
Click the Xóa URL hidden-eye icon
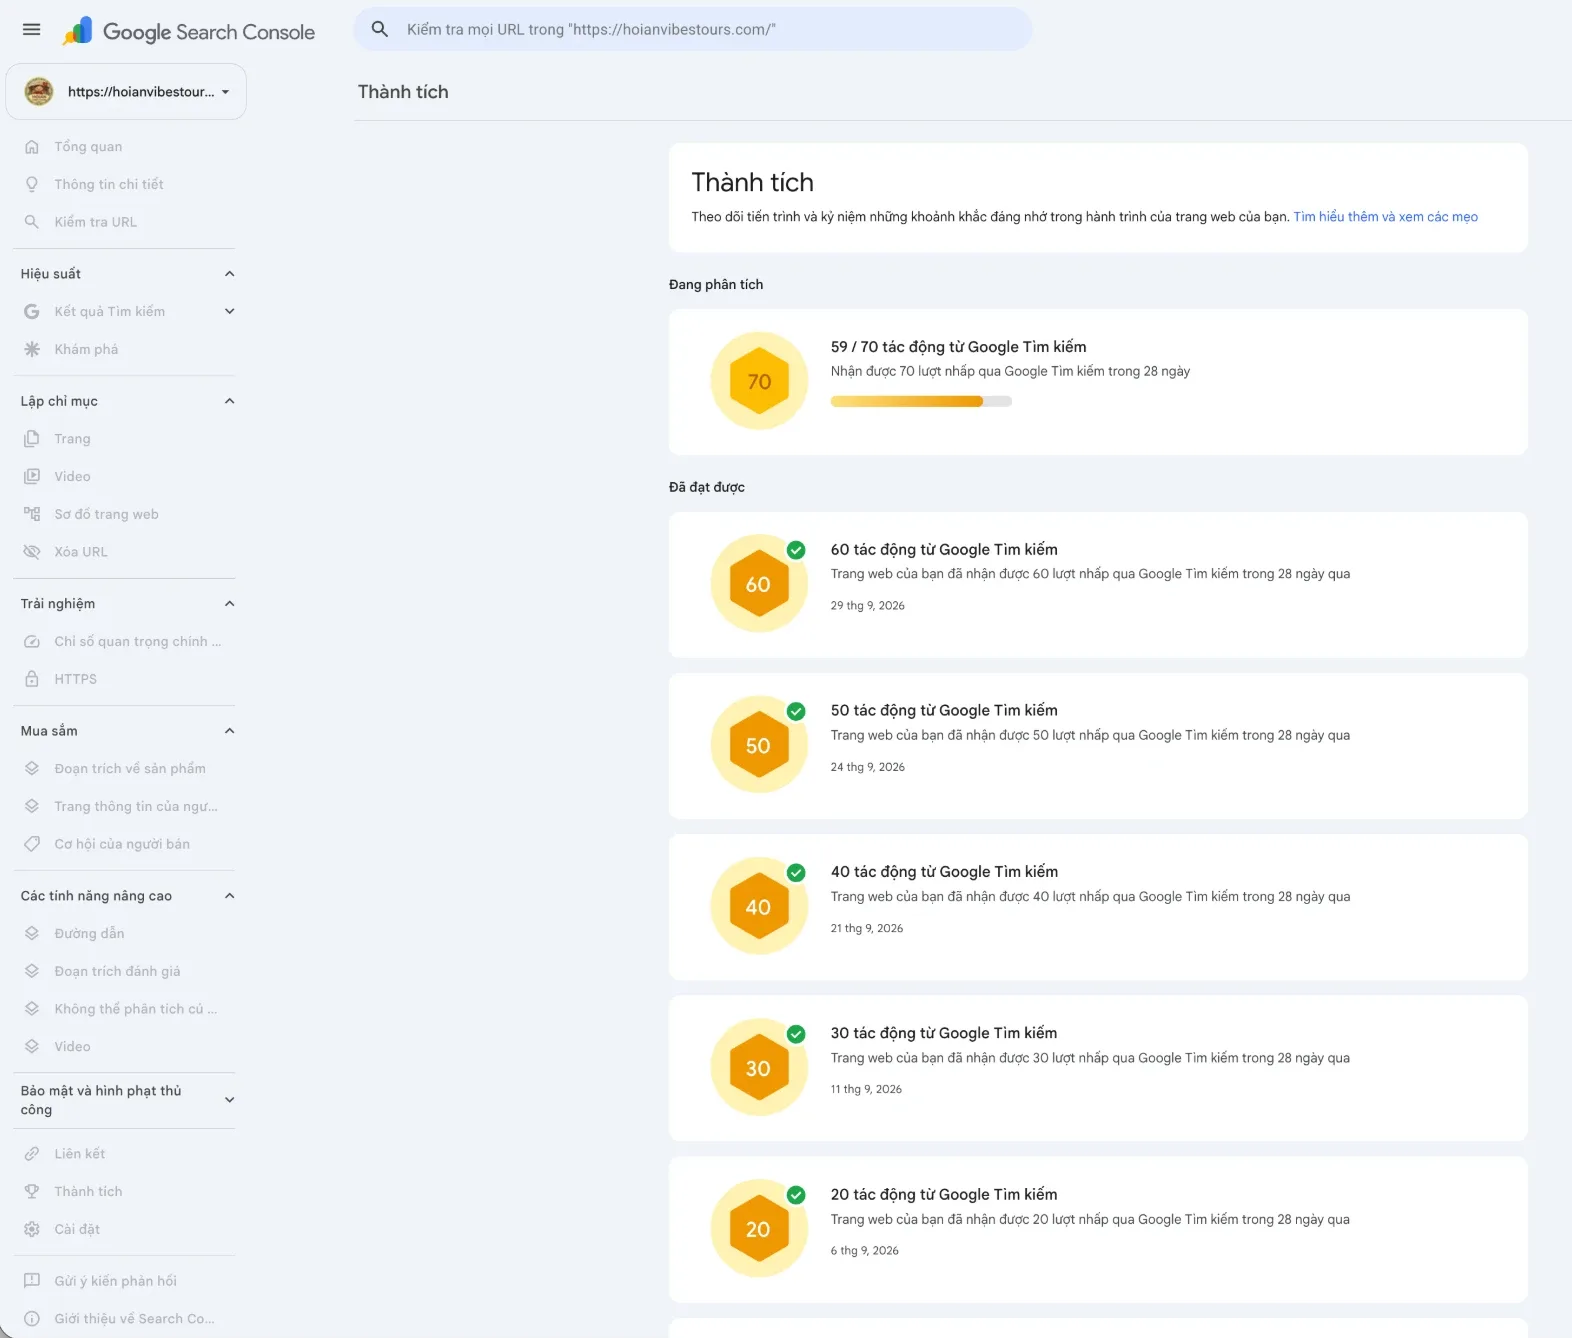point(32,552)
